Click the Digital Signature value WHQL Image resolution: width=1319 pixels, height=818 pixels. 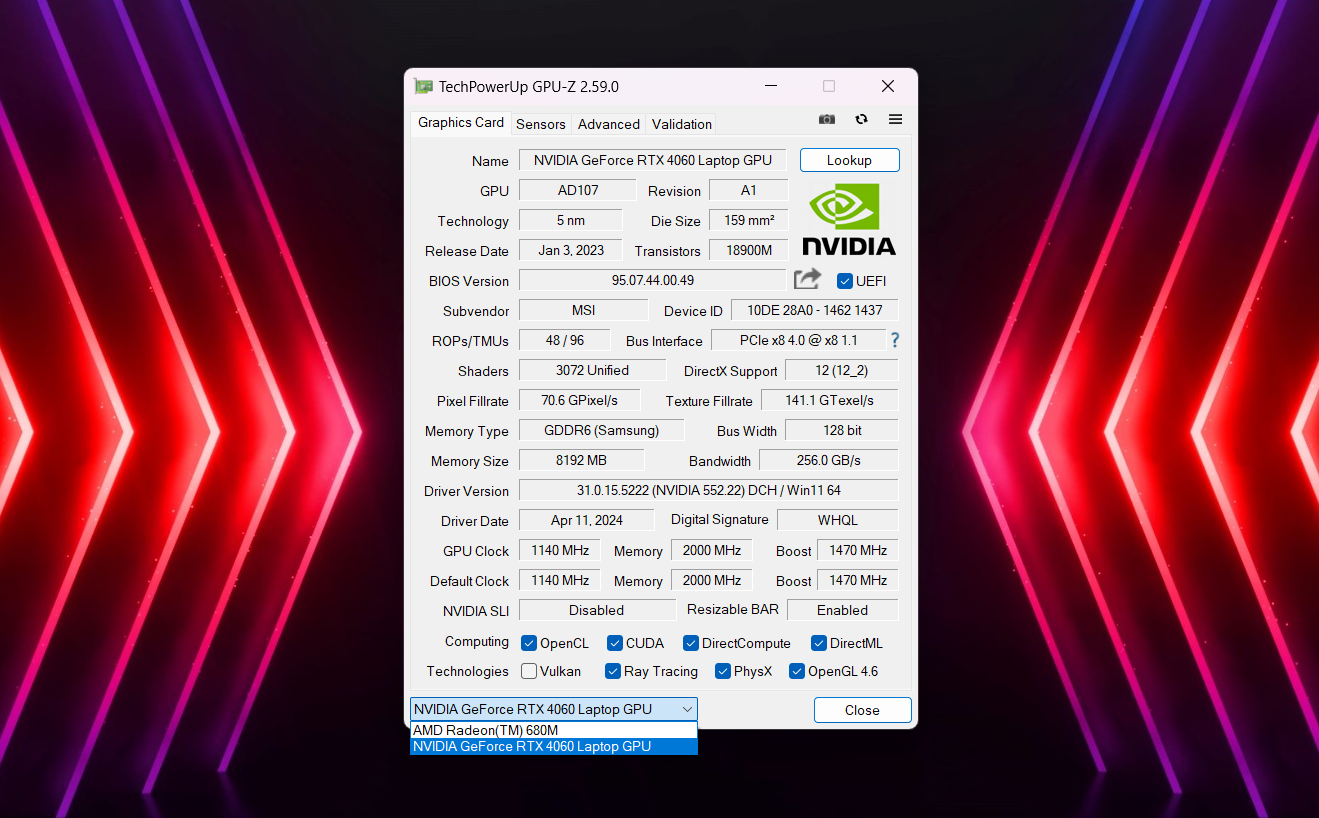(x=838, y=520)
